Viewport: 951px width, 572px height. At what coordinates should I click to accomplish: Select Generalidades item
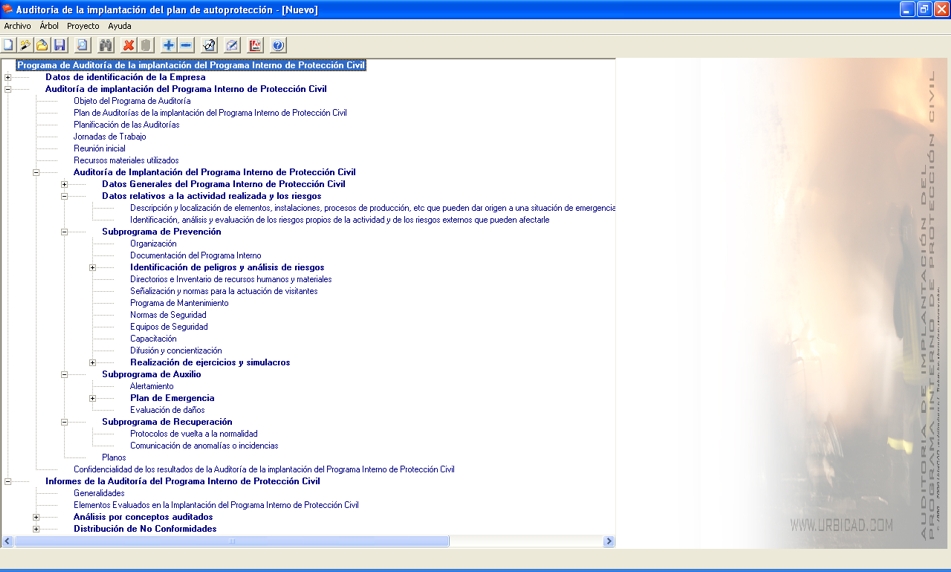coord(99,493)
